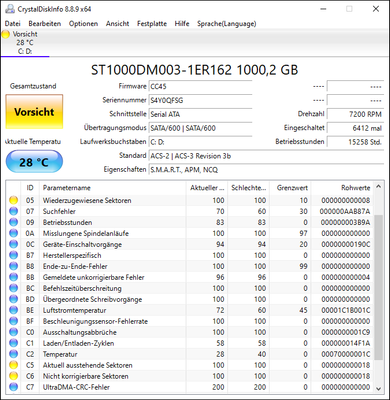390x400 pixels.
Task: Click the blue status icon for Laden/Entladen-Zyklen
Action: (13, 343)
